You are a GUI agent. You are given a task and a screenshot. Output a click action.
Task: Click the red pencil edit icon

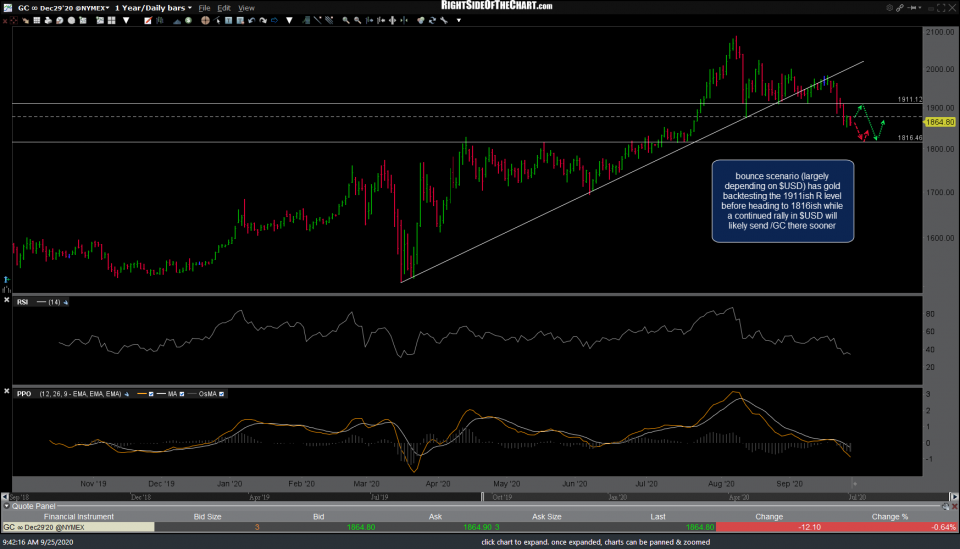148,20
